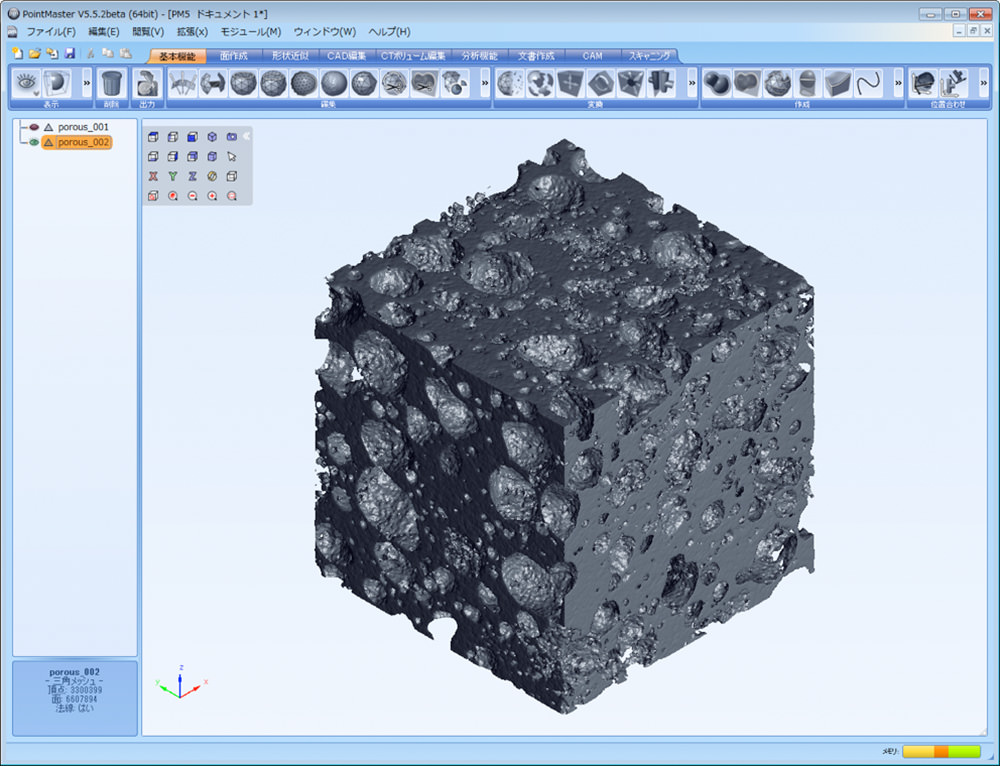Open the モジュール(M) menu
The height and width of the screenshot is (766, 1000).
pos(251,31)
